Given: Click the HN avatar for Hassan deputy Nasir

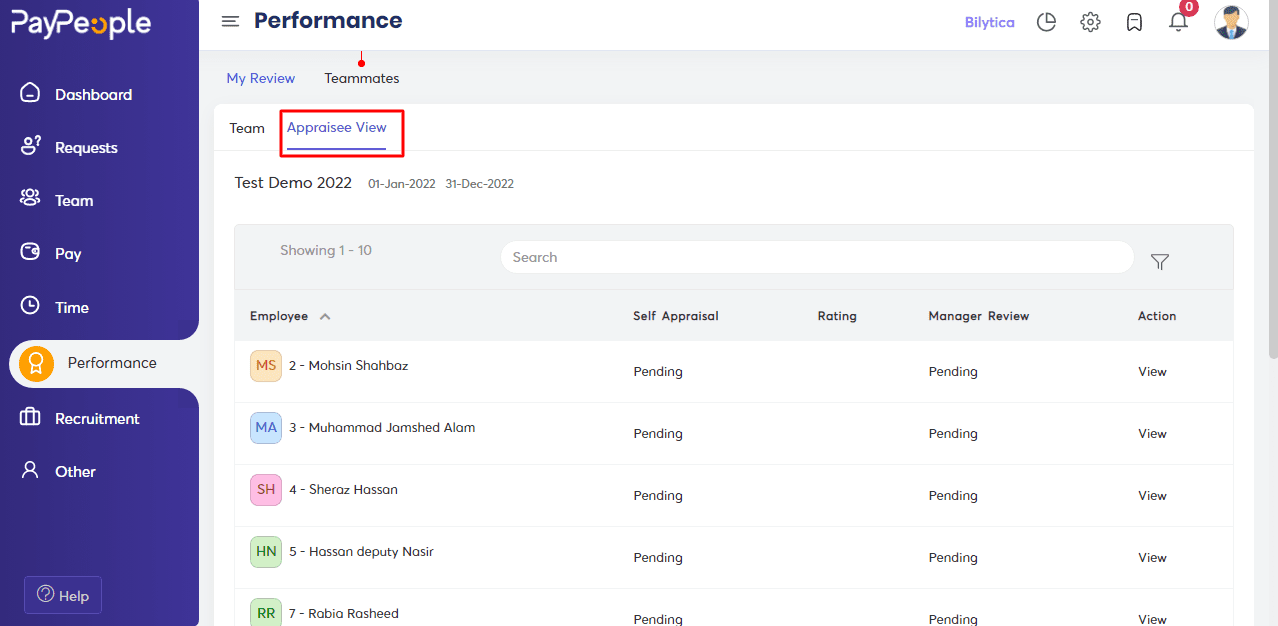Looking at the screenshot, I should 266,552.
